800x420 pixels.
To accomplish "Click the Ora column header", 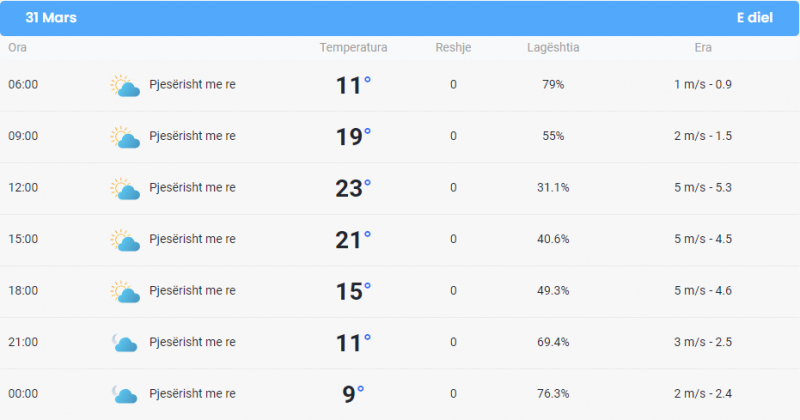I will click(17, 47).
